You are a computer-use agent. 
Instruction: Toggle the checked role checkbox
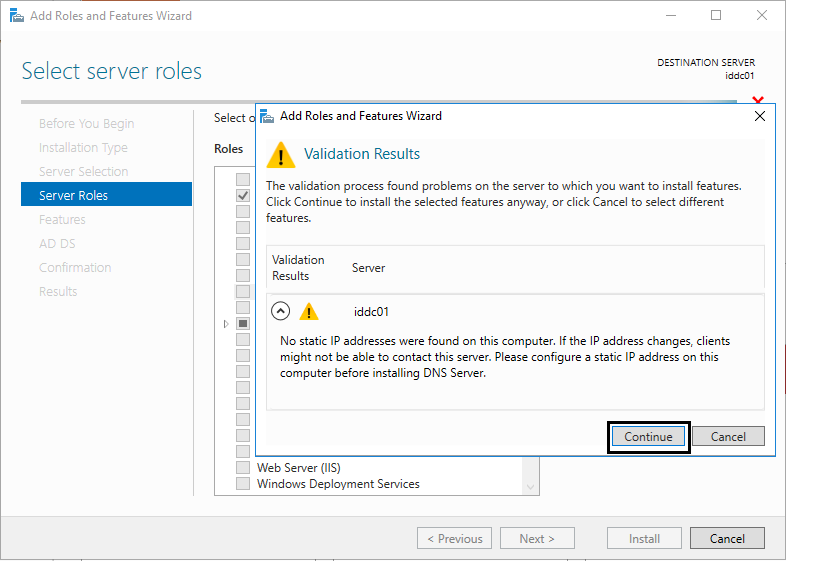(243, 195)
